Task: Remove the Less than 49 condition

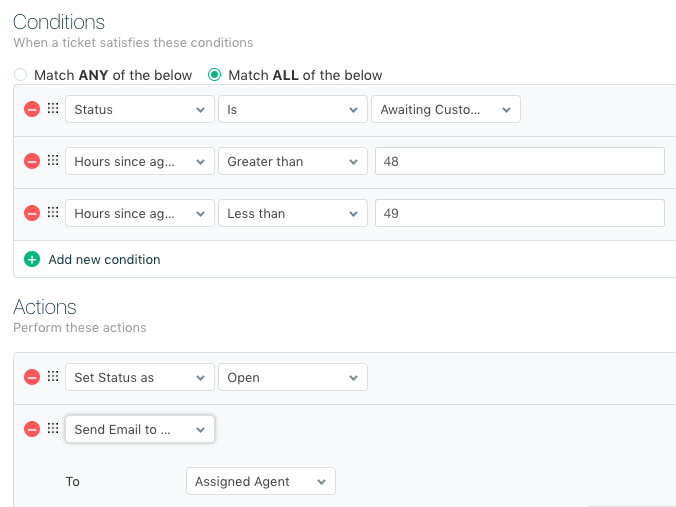Action: 31,213
